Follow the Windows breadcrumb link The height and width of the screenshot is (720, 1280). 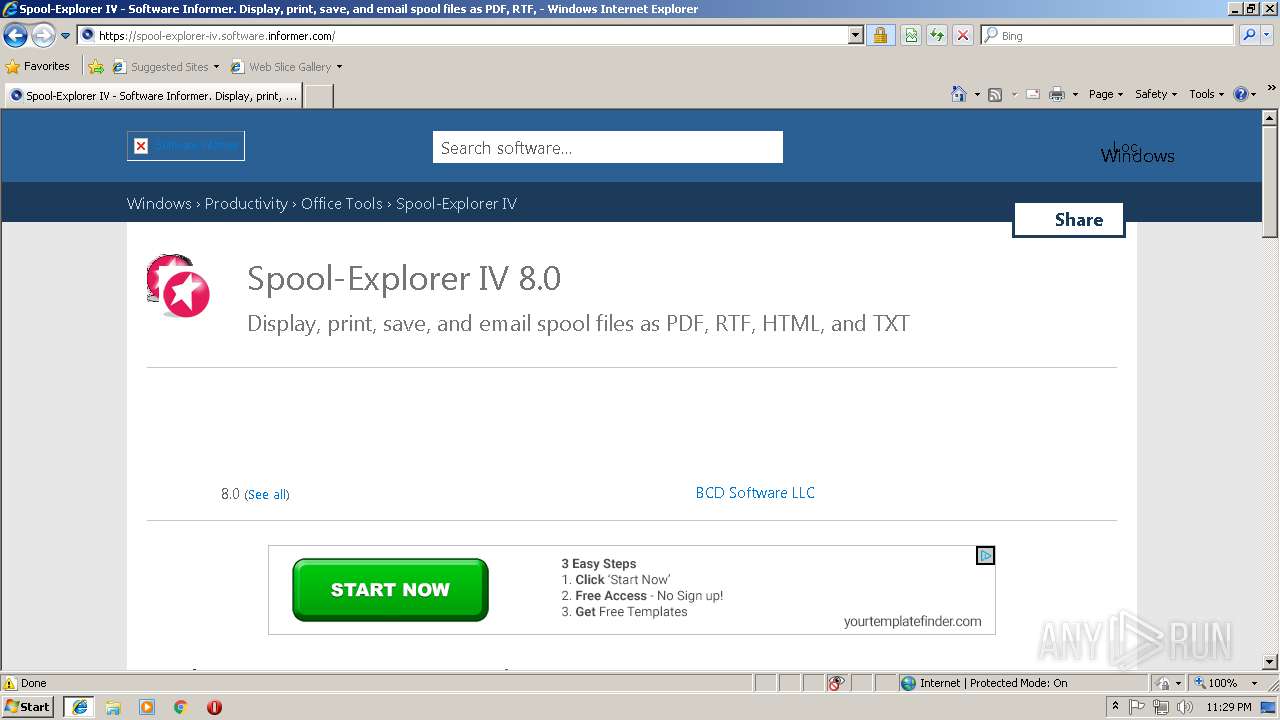point(159,203)
